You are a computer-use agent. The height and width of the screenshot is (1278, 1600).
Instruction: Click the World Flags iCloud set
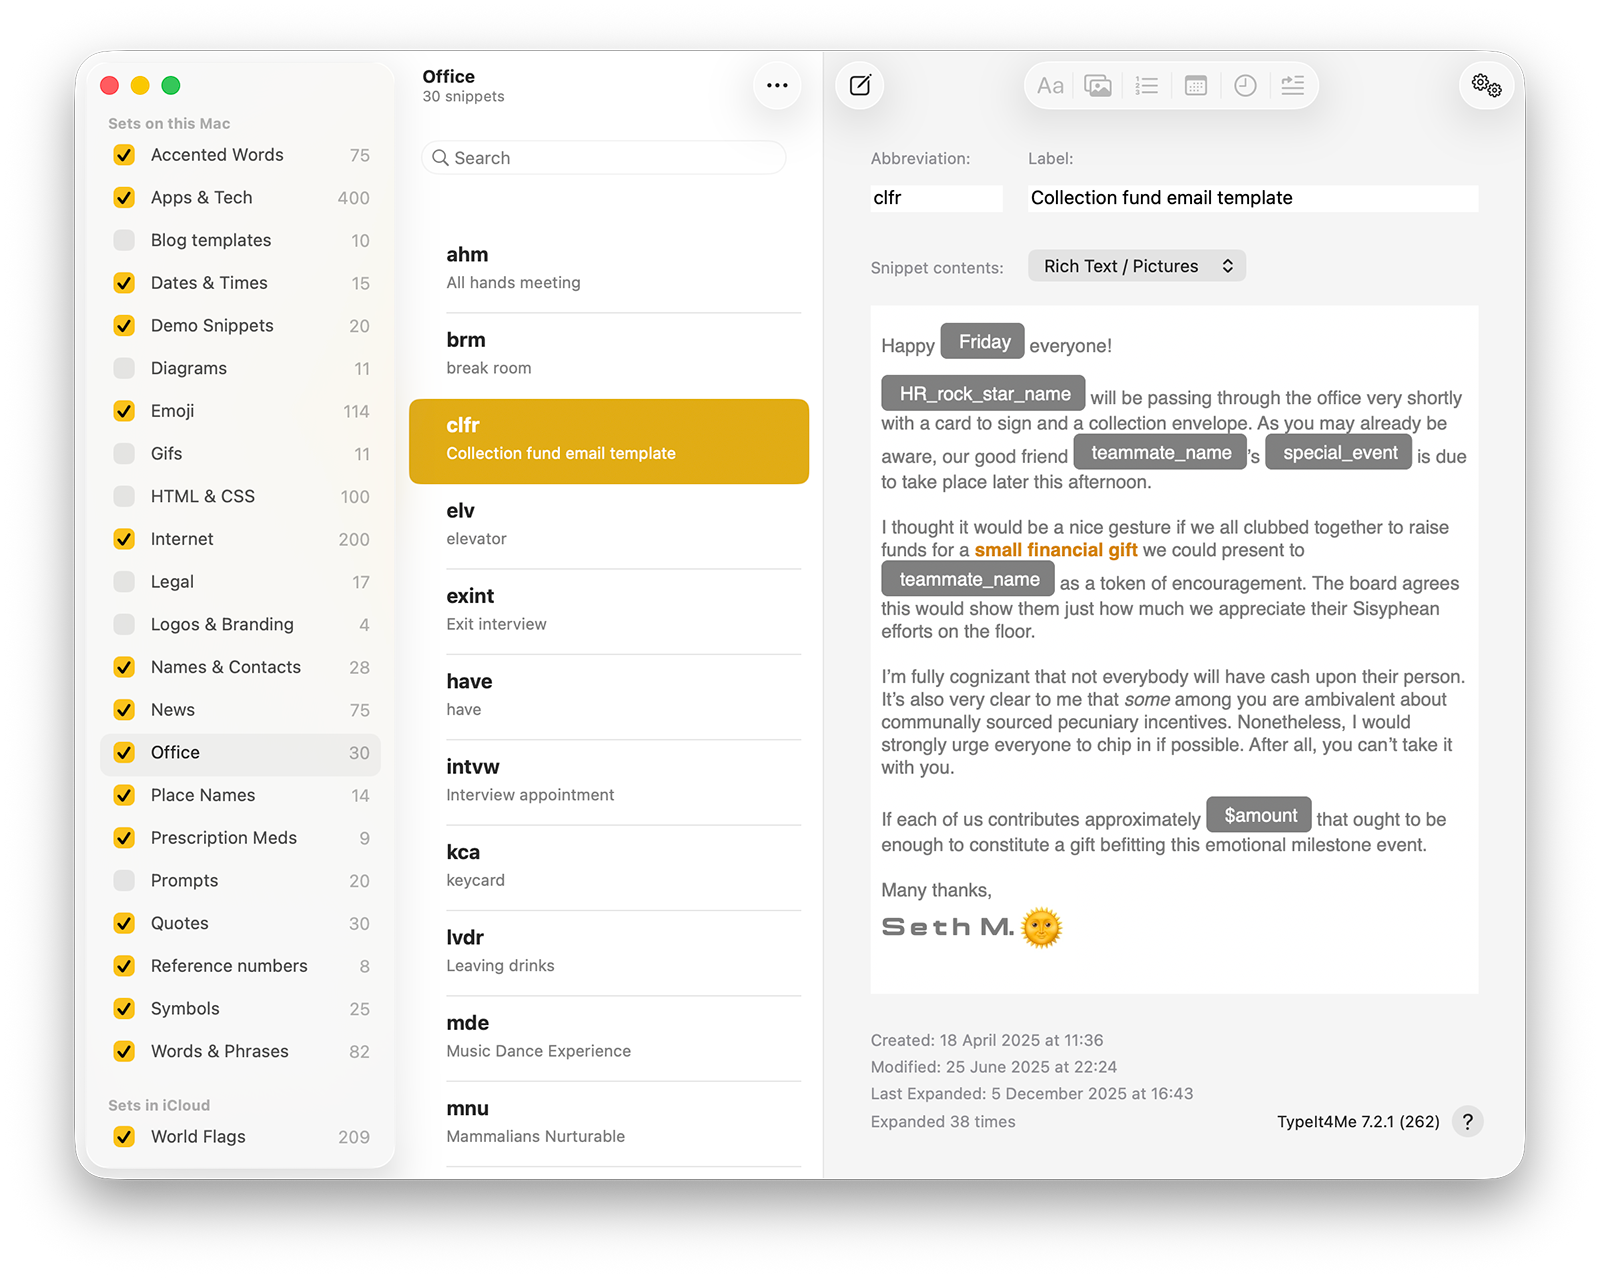click(197, 1136)
